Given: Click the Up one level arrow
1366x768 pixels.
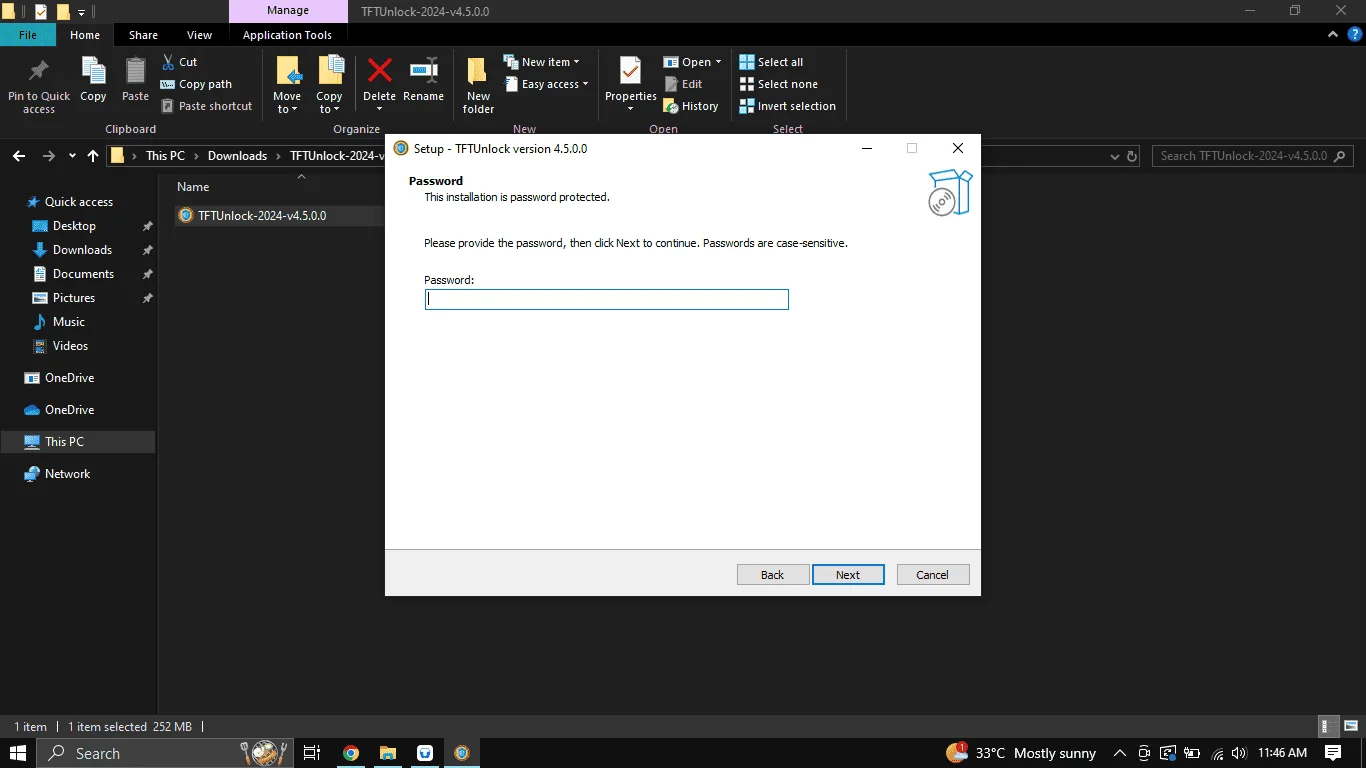Looking at the screenshot, I should tap(93, 156).
